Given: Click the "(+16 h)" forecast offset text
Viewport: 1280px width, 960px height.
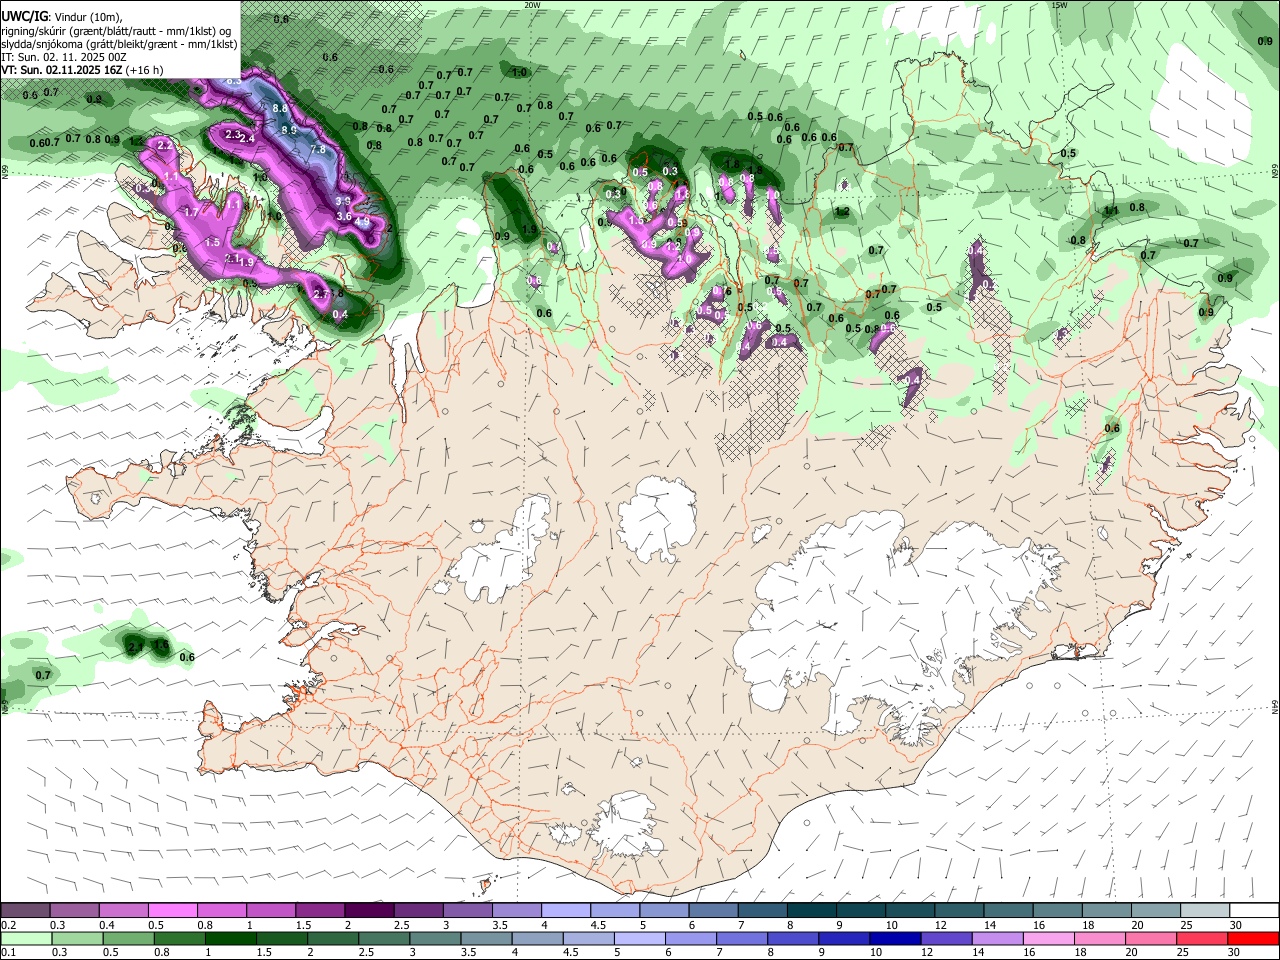Looking at the screenshot, I should click(x=145, y=70).
